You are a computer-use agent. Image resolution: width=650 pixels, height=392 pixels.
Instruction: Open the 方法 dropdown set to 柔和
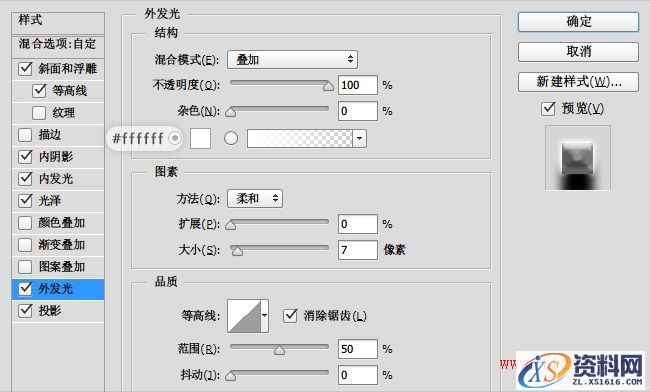pos(255,198)
